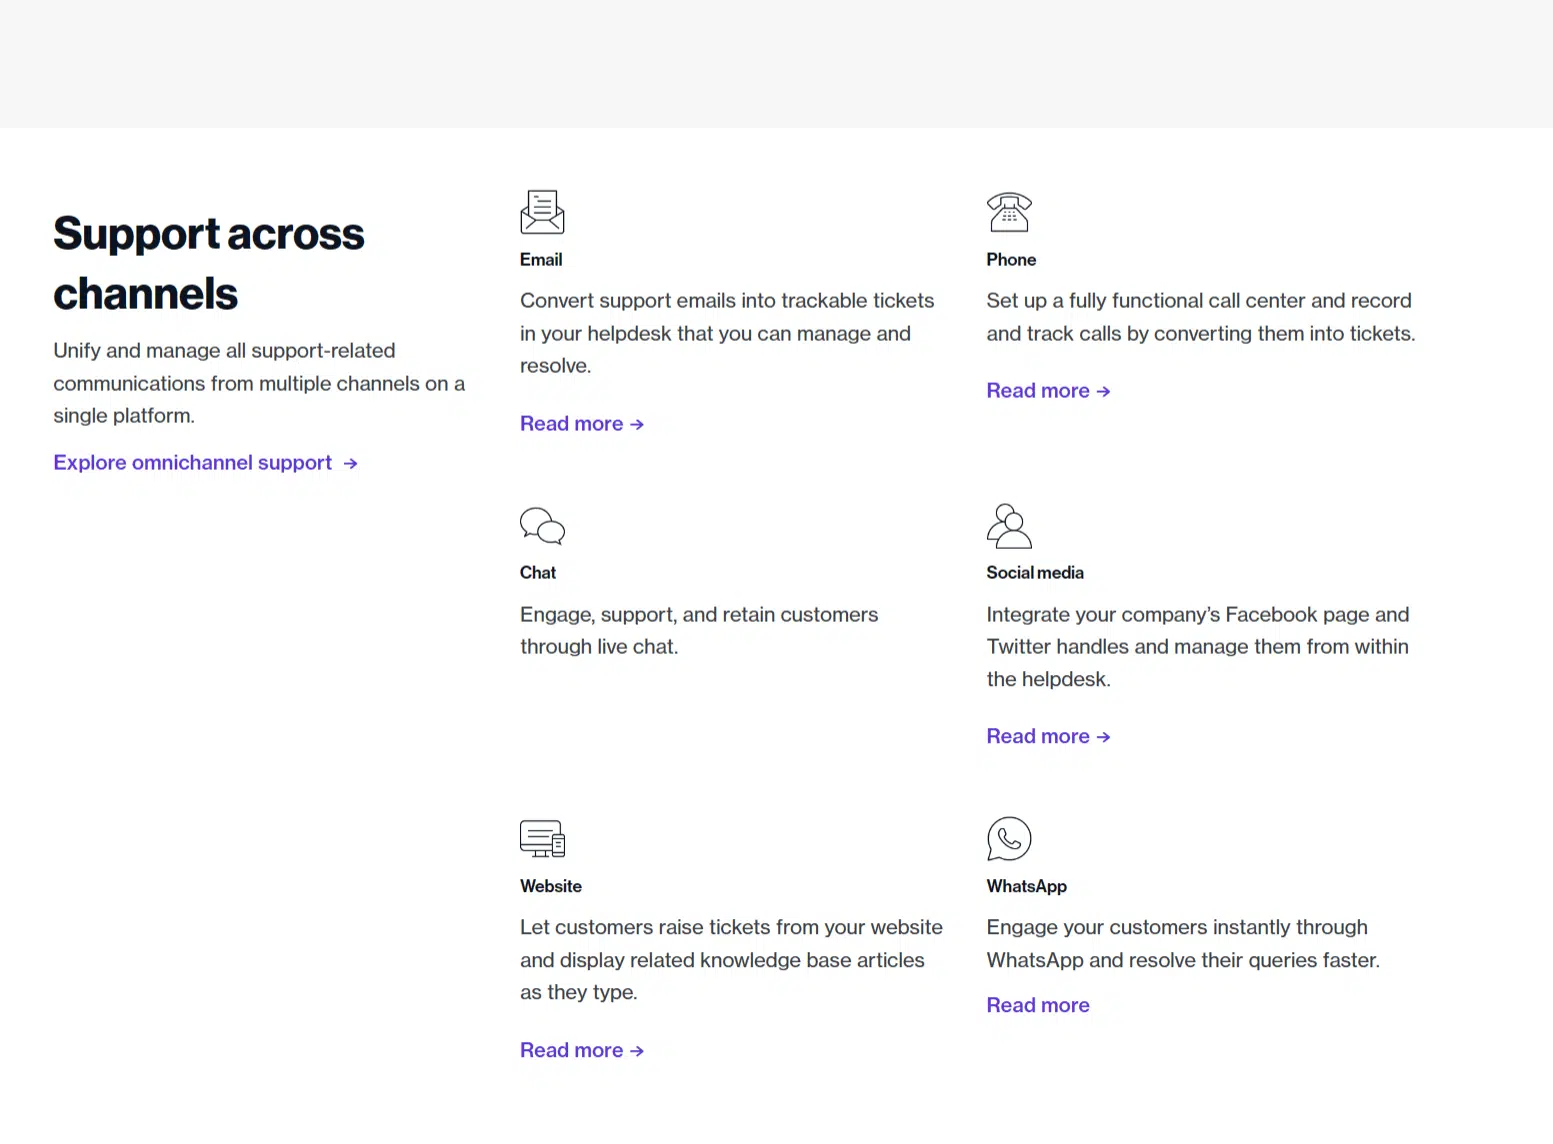Image resolution: width=1553 pixels, height=1144 pixels.
Task: Click the Phone telephone icon
Action: coord(1009,212)
